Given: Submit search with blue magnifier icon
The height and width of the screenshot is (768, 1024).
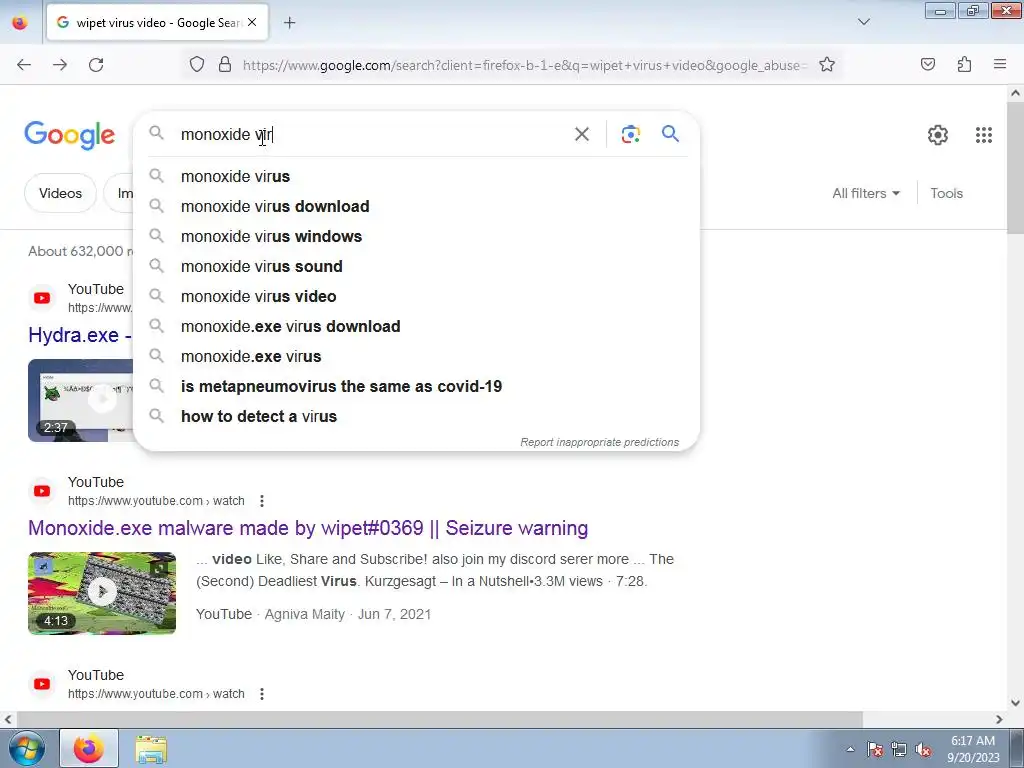Looking at the screenshot, I should pyautogui.click(x=670, y=134).
